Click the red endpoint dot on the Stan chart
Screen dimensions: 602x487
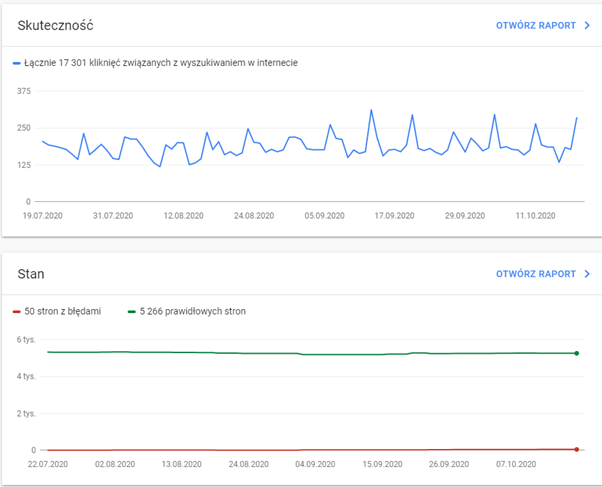(576, 449)
